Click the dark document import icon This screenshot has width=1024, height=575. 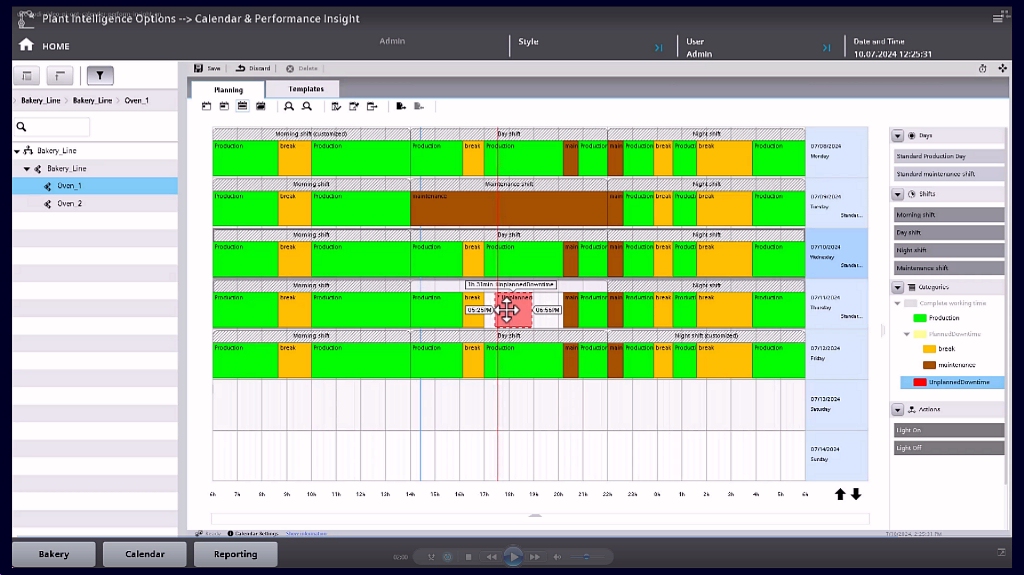(x=401, y=106)
